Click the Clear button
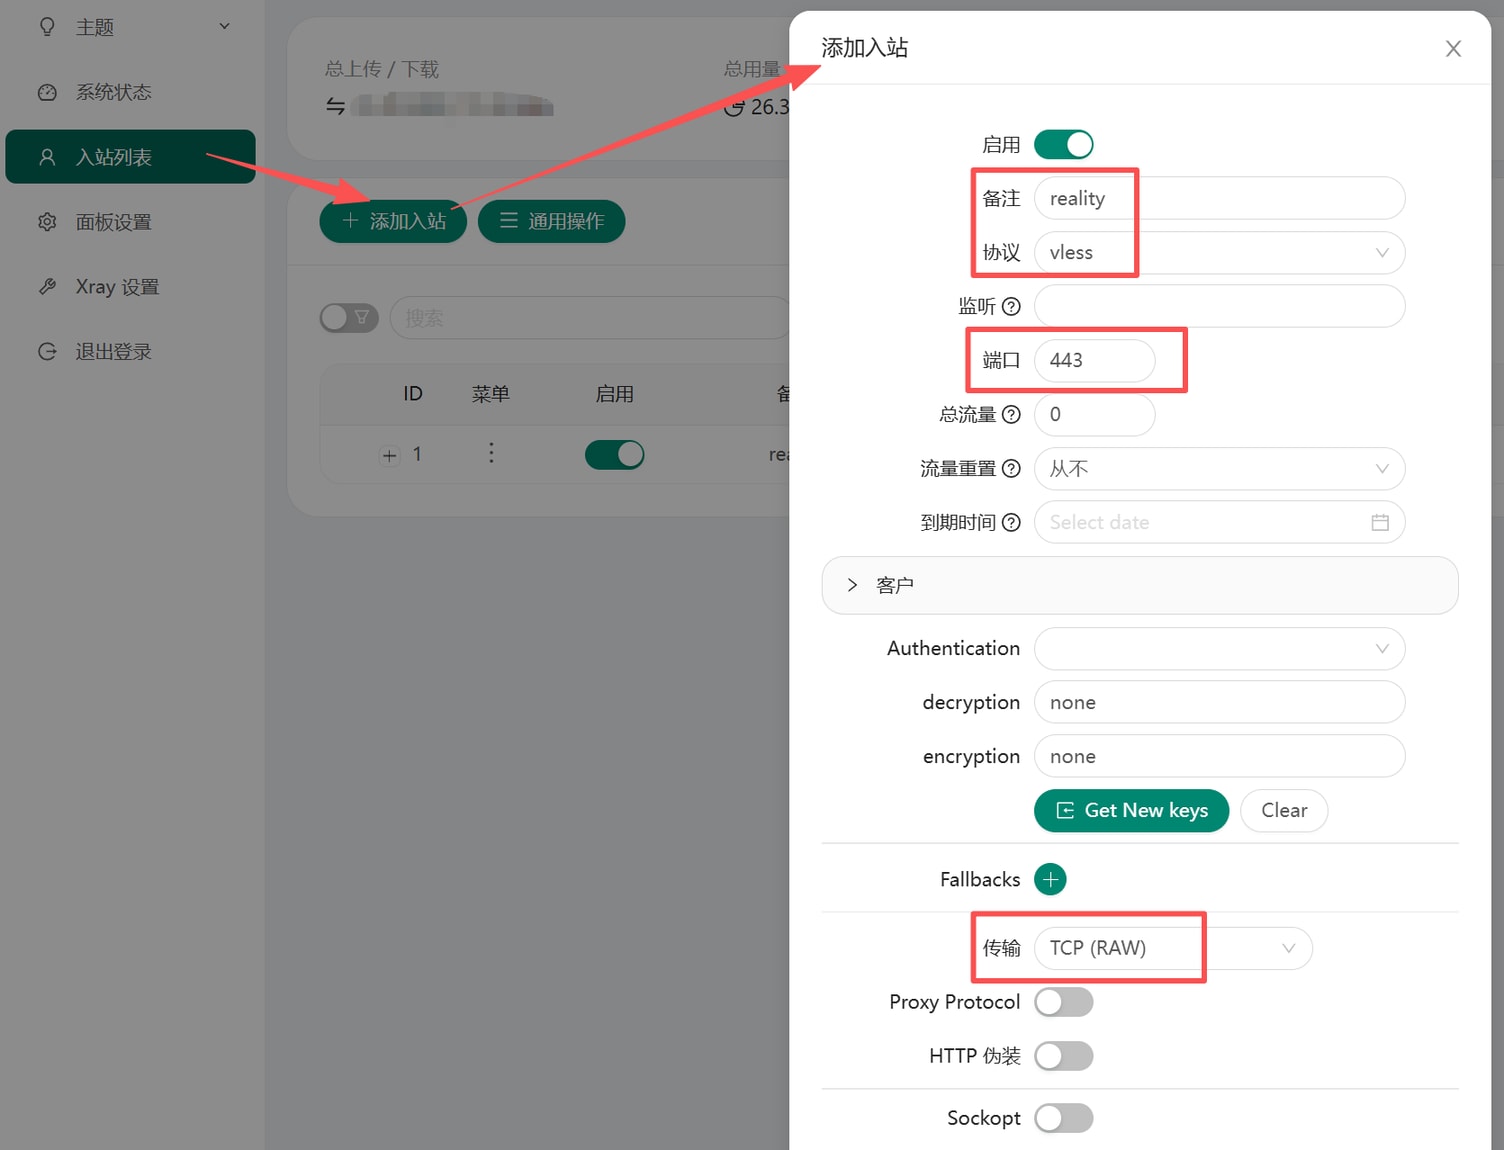The image size is (1504, 1150). tap(1283, 810)
